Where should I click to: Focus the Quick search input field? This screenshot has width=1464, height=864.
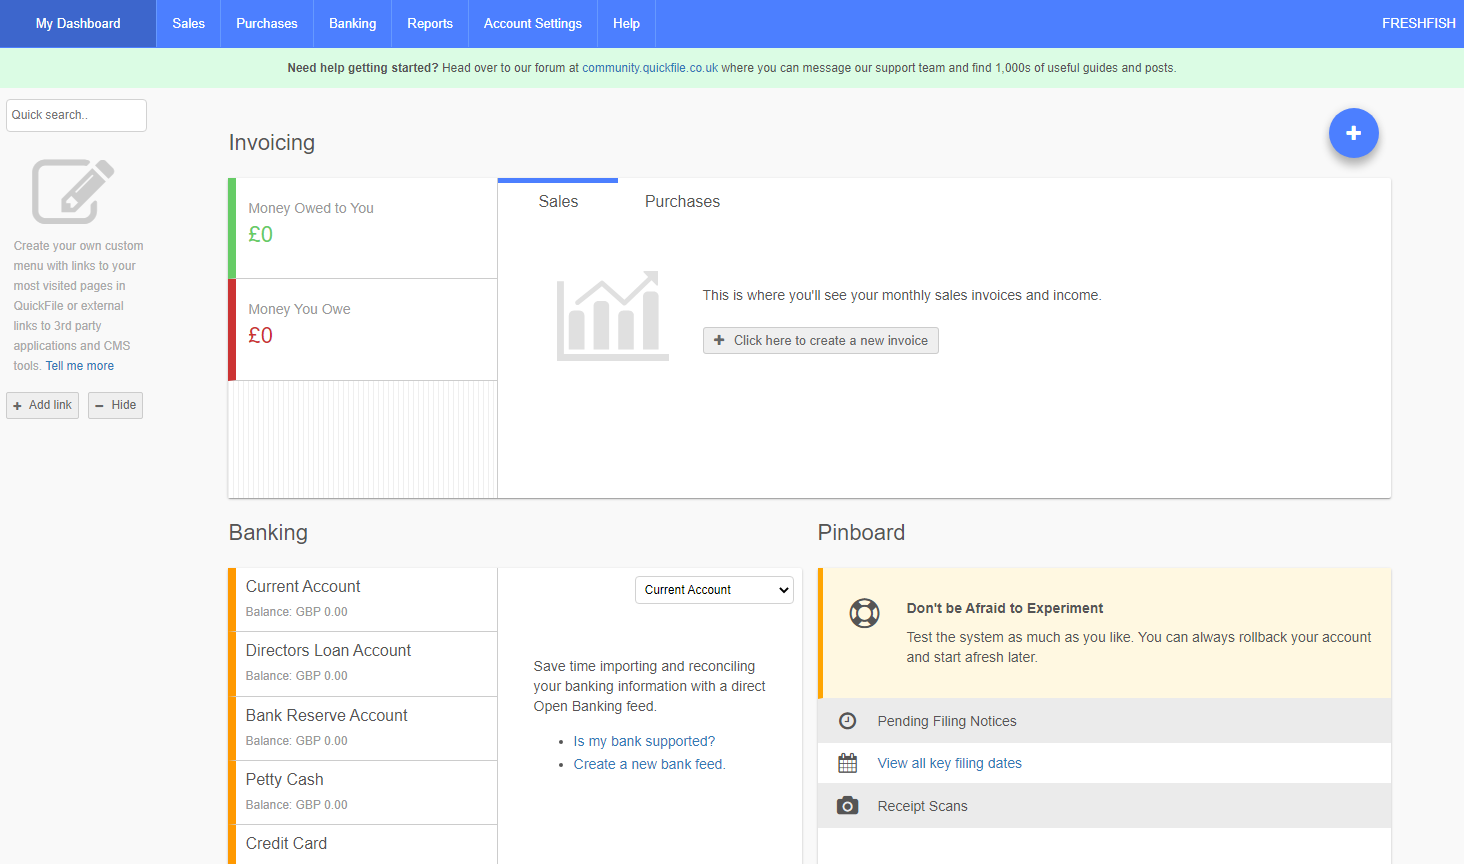point(76,115)
